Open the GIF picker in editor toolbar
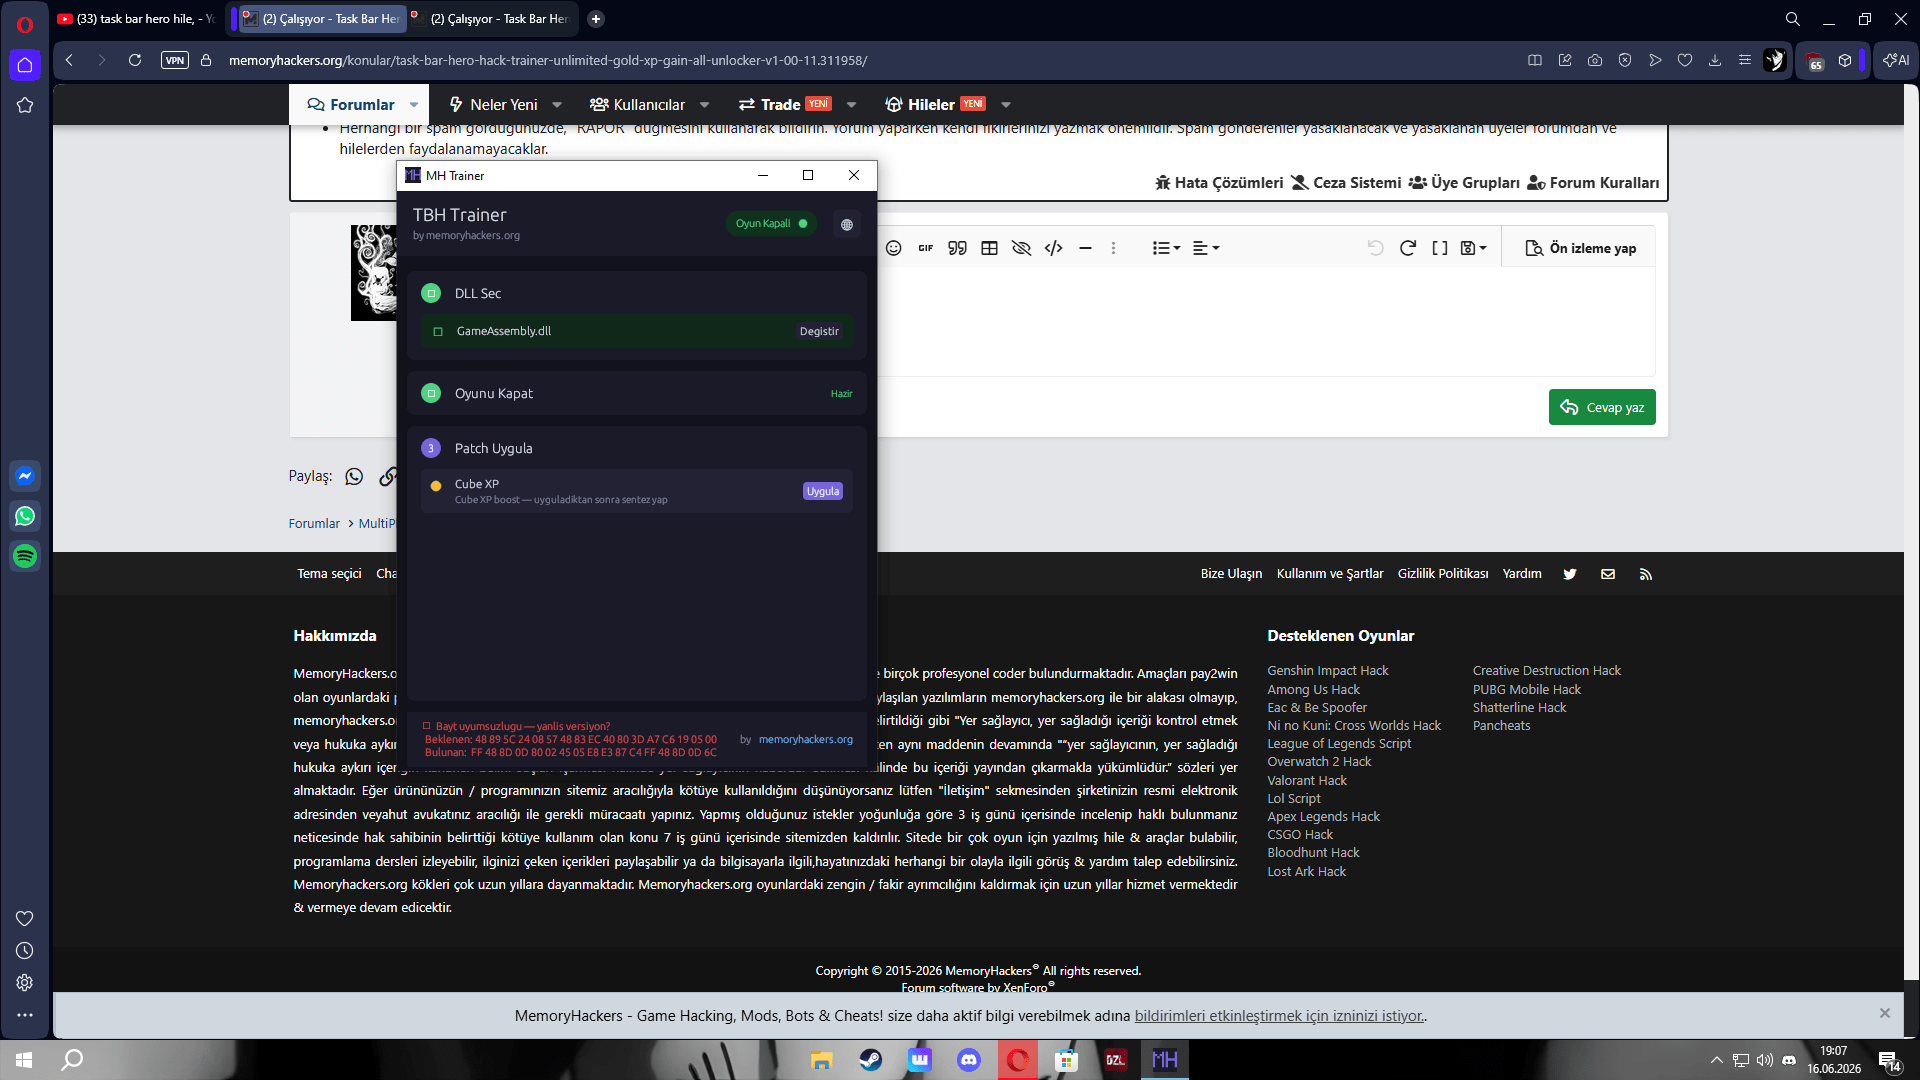 (926, 248)
